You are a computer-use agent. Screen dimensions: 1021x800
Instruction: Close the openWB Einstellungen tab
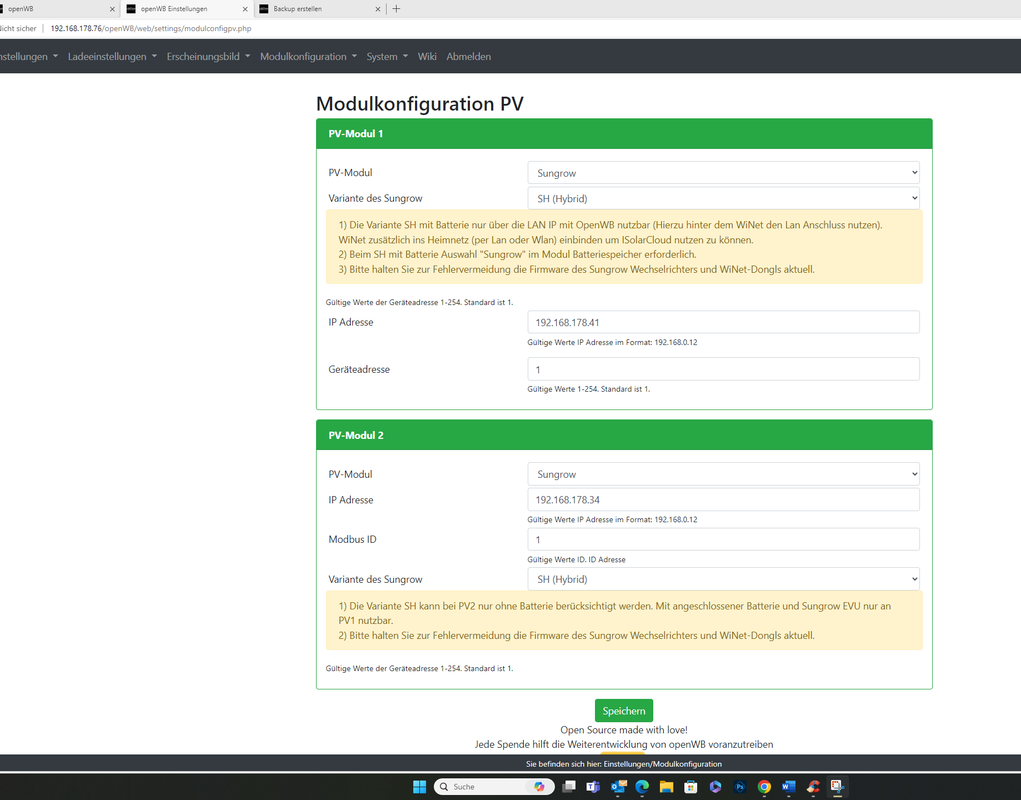click(x=245, y=9)
